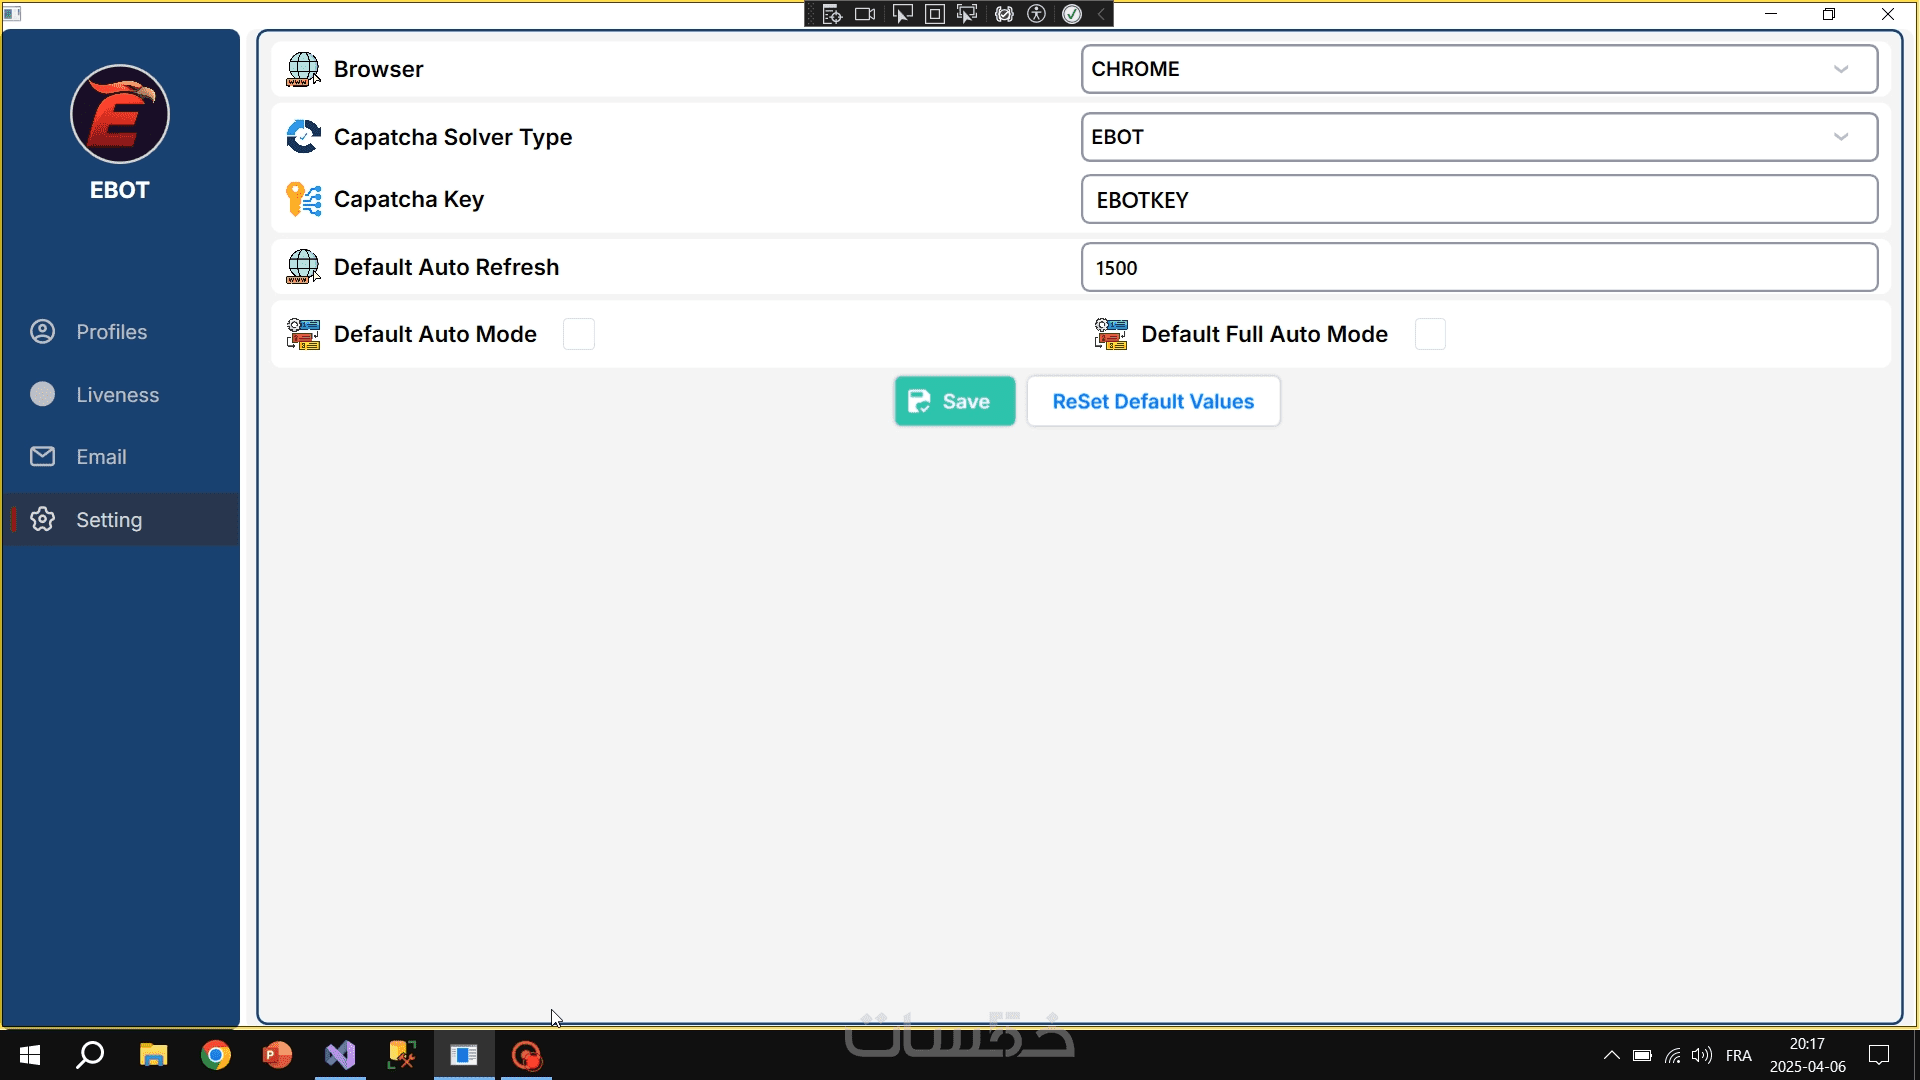Open the Profiles sidebar item

click(x=111, y=332)
